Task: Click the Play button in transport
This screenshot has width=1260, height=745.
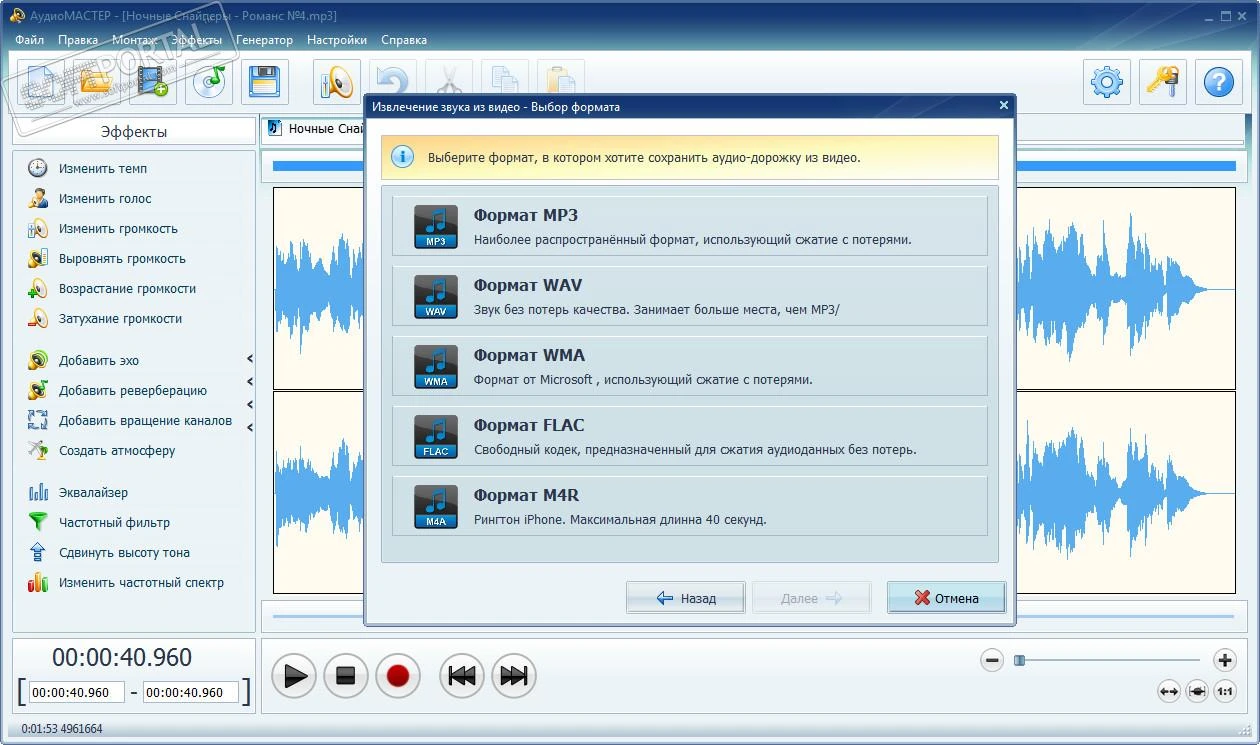Action: [x=293, y=676]
